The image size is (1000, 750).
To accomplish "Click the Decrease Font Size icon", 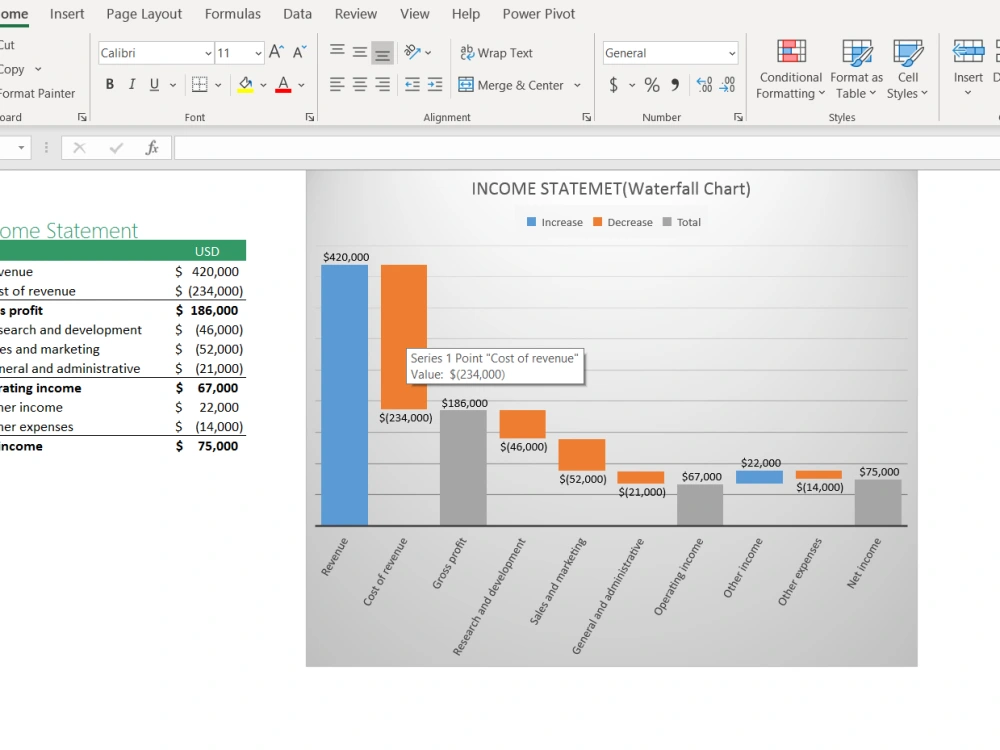I will [300, 52].
